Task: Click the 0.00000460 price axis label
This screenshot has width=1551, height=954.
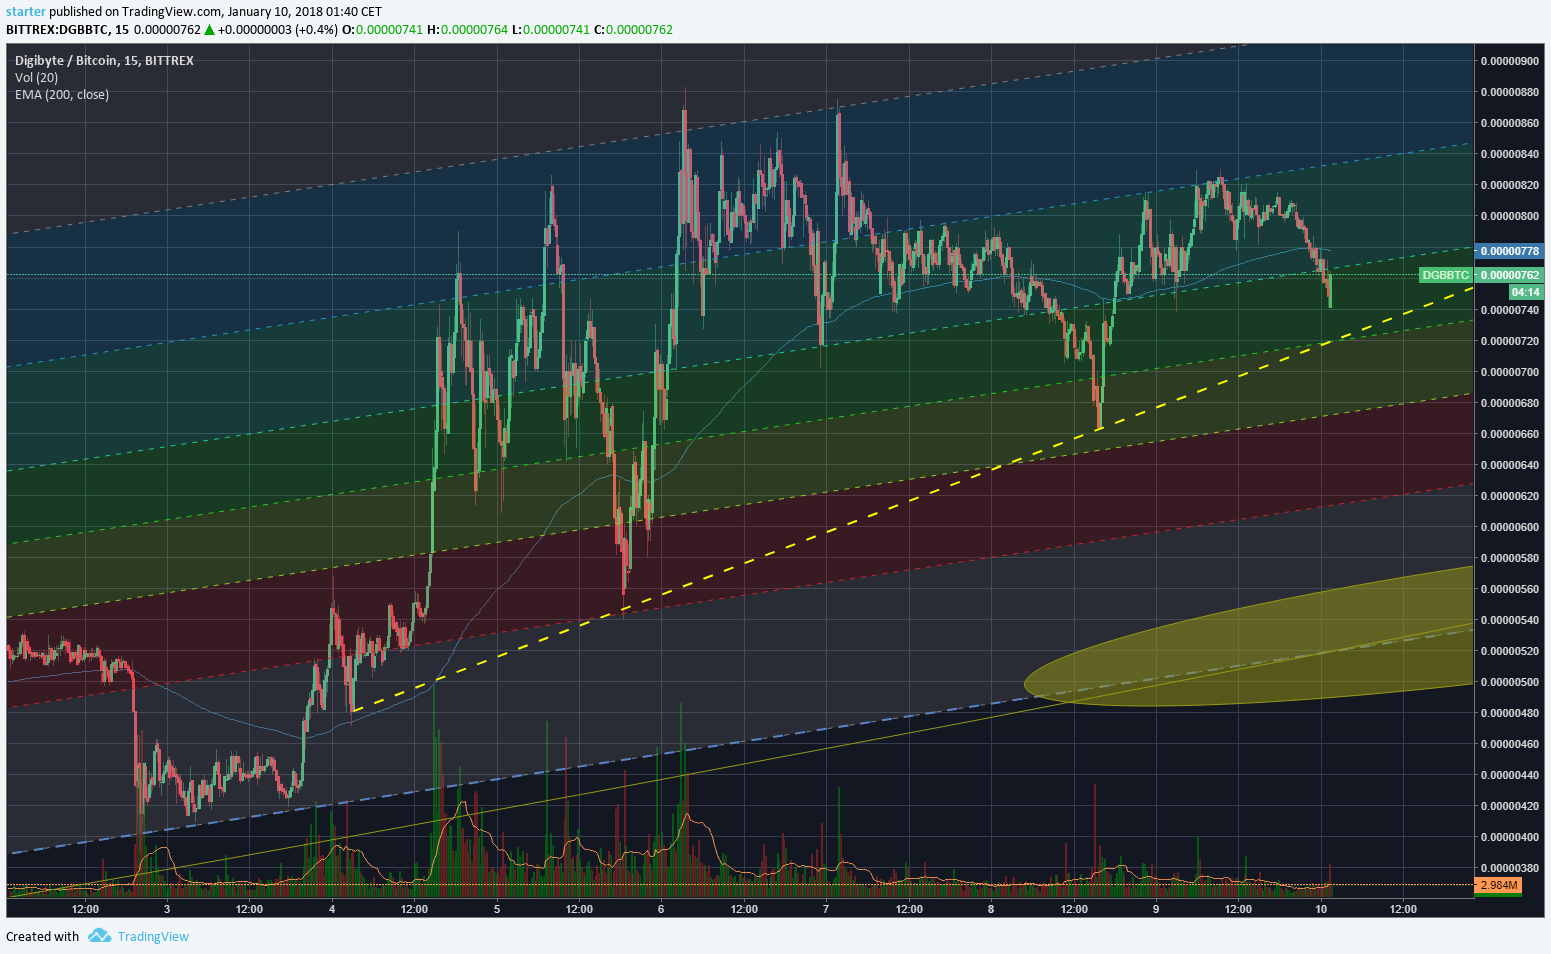Action: [x=1510, y=744]
